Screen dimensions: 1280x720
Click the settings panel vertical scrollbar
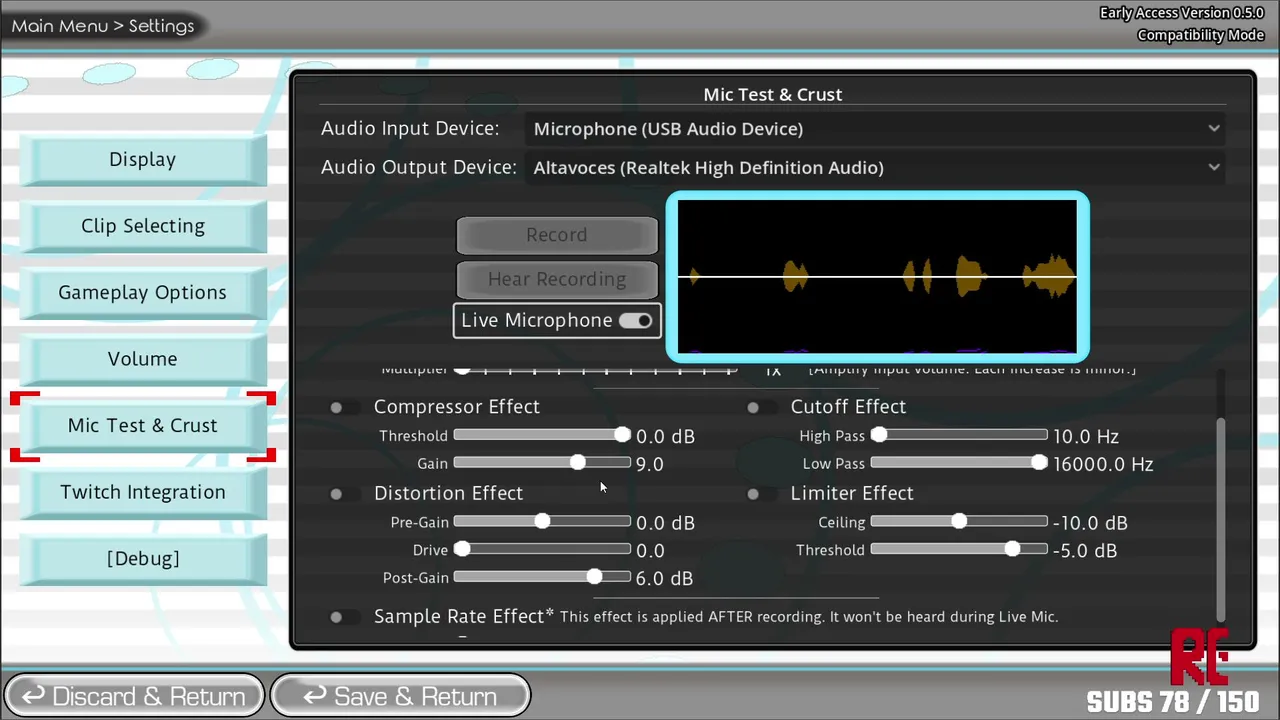coord(1221,520)
